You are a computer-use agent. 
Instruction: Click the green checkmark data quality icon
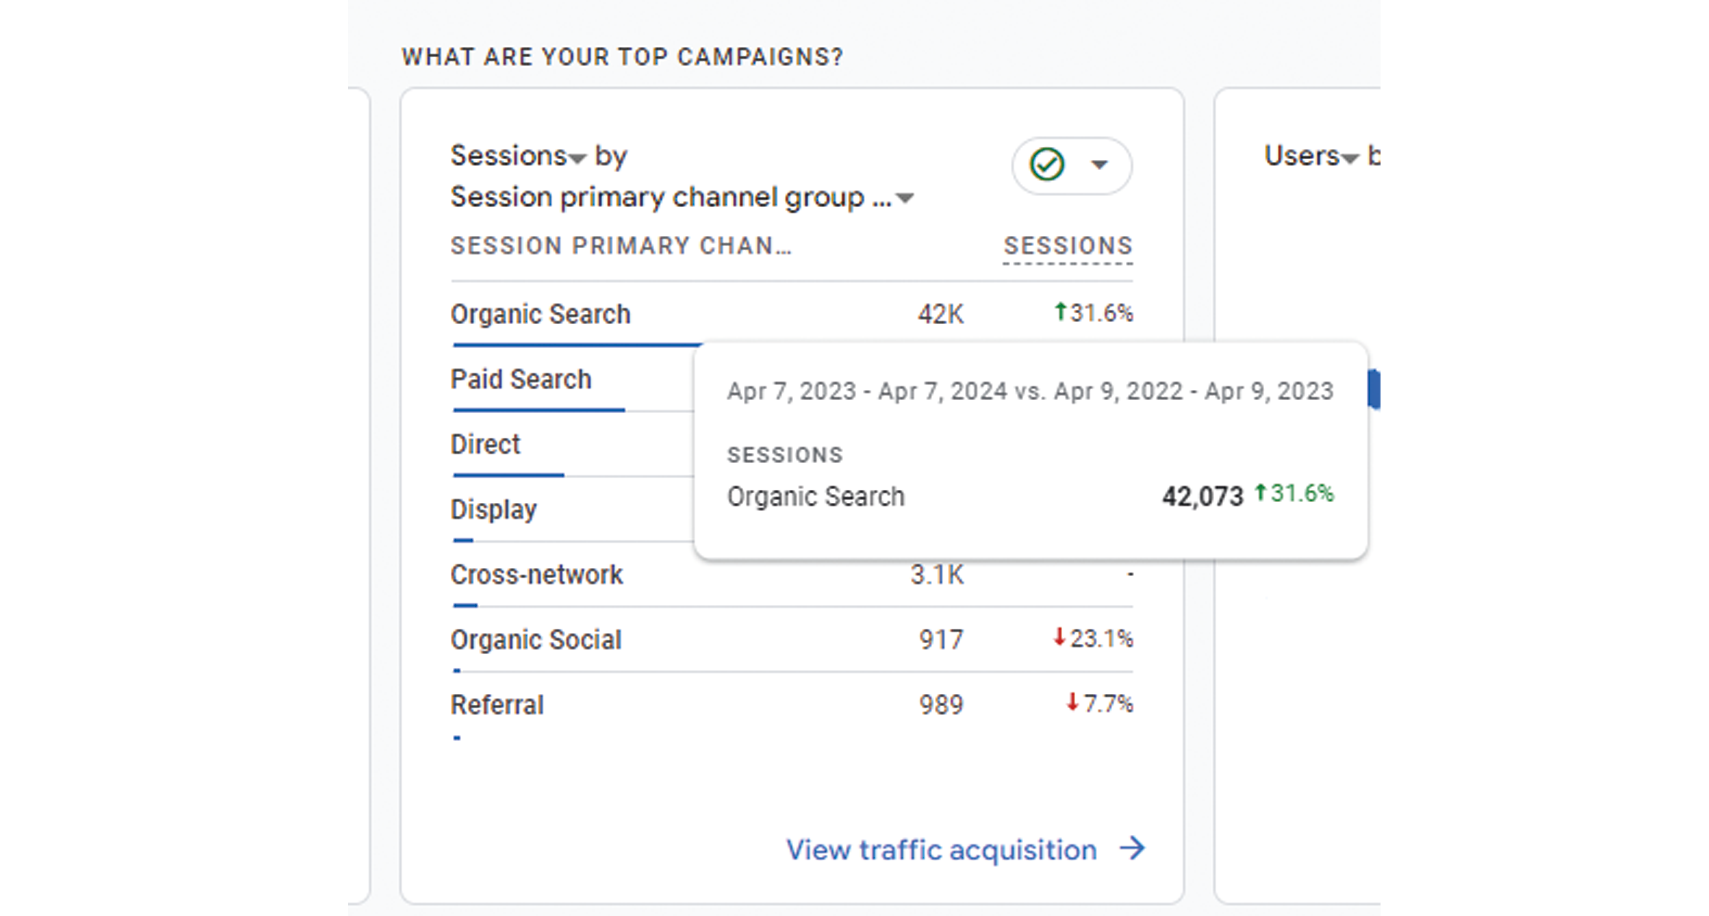[1047, 164]
